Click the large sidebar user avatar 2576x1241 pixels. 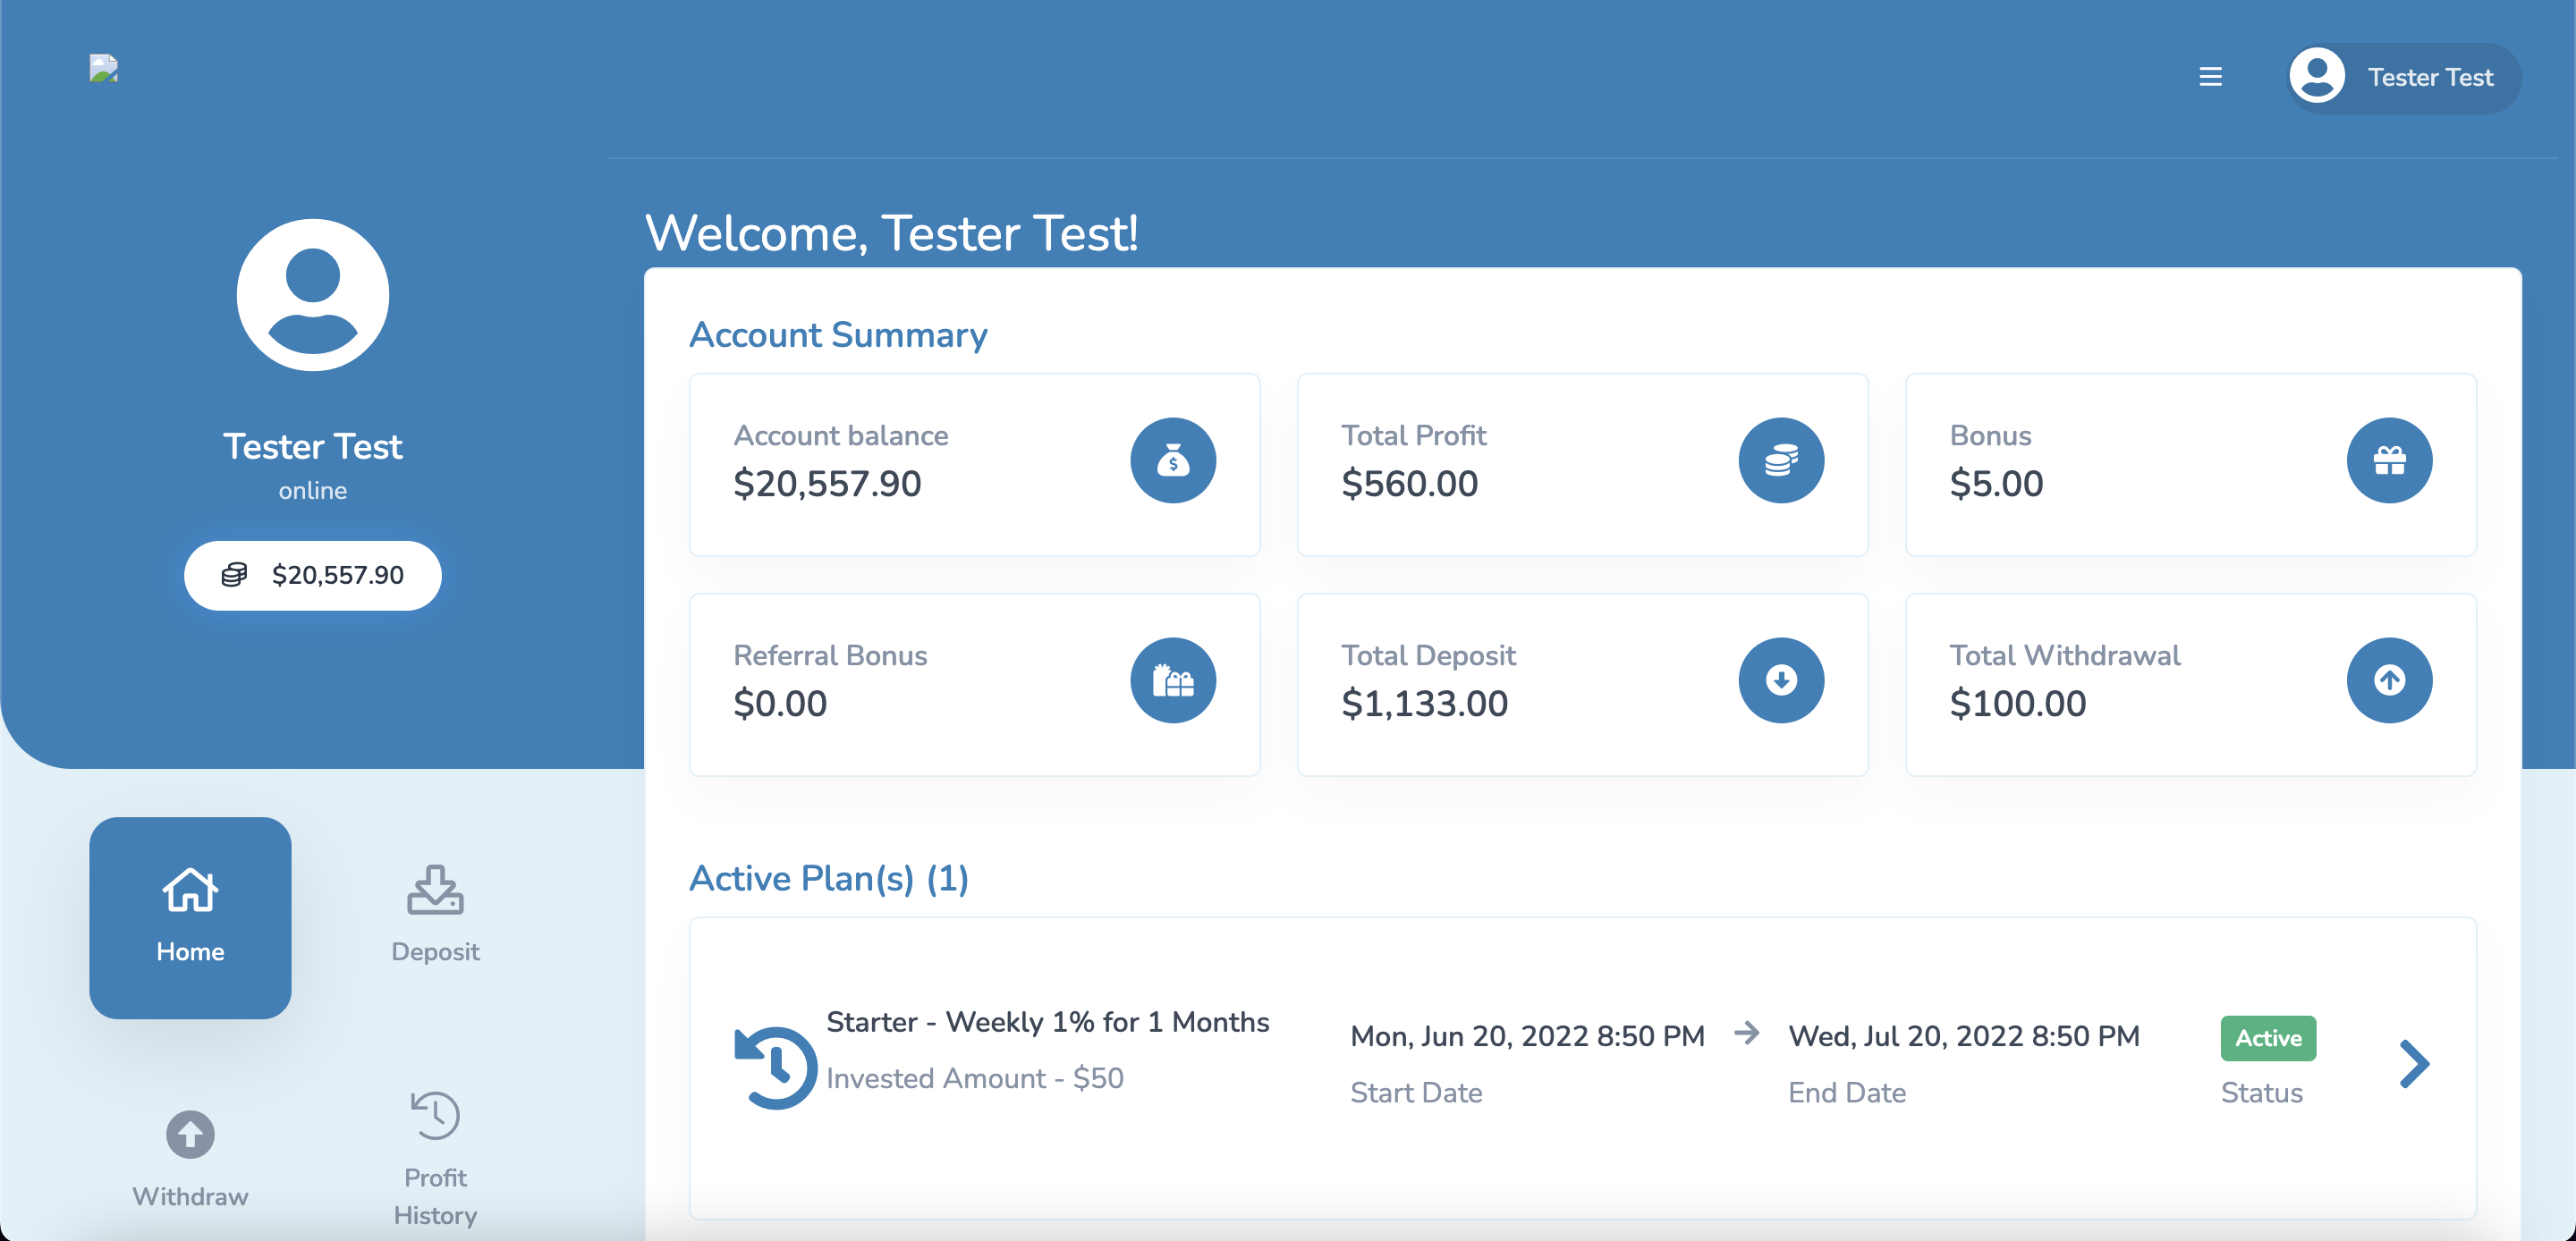click(313, 295)
